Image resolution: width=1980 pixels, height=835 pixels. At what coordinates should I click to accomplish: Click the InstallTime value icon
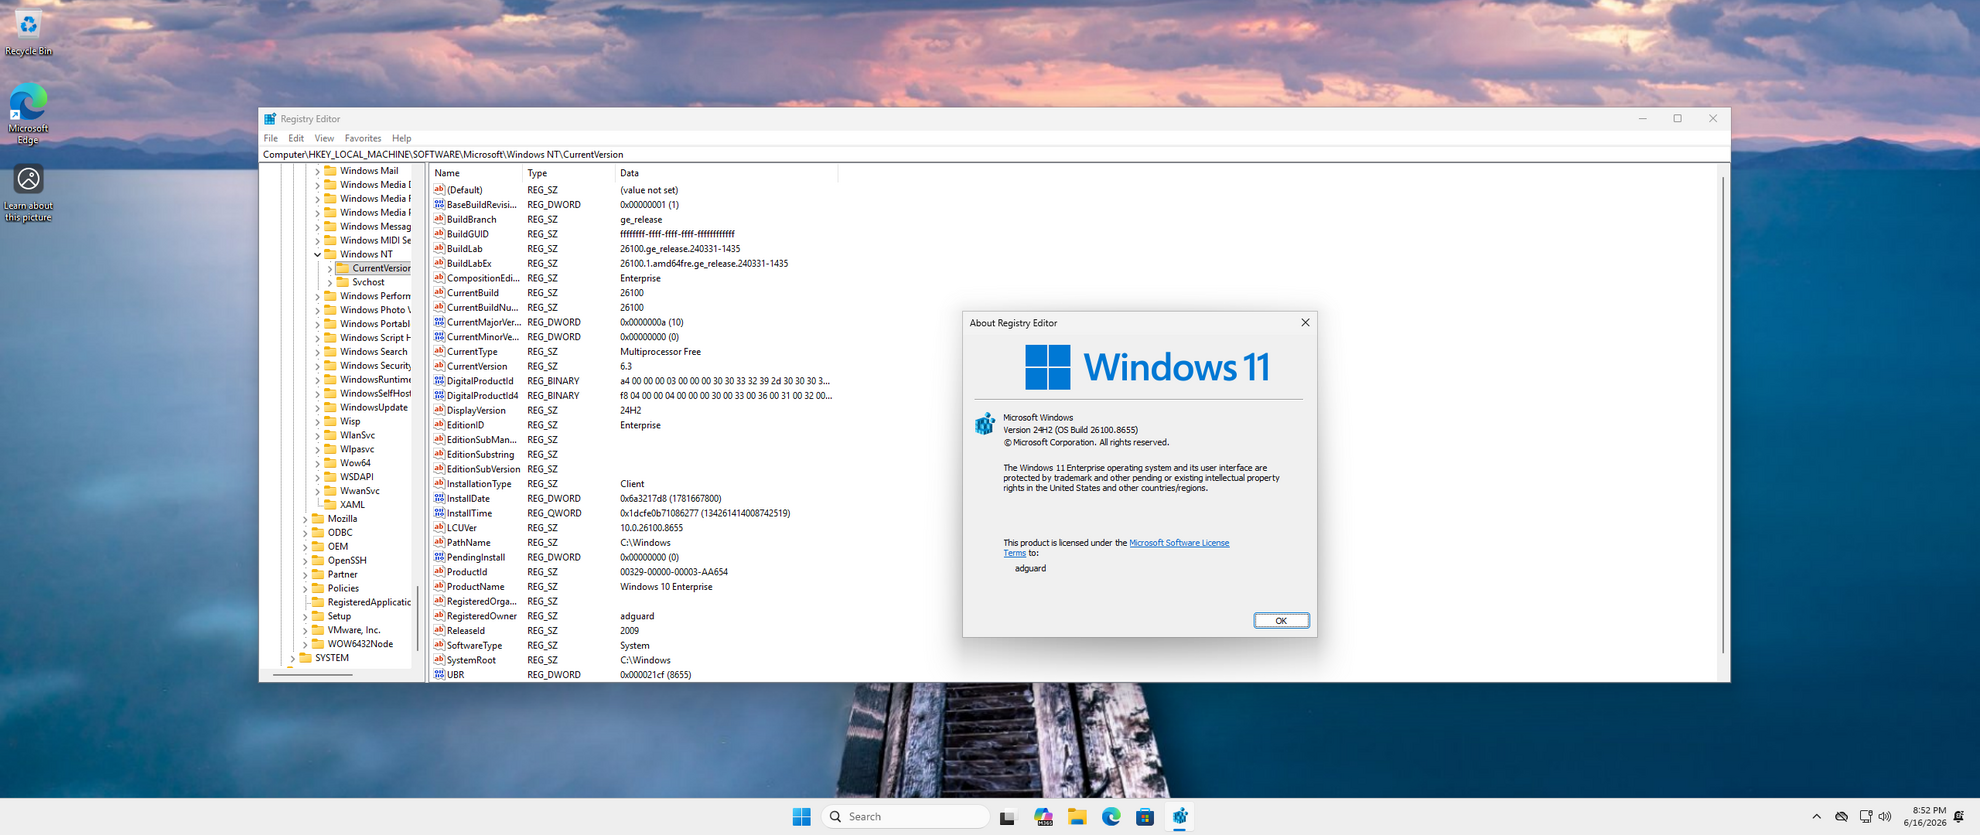point(439,513)
